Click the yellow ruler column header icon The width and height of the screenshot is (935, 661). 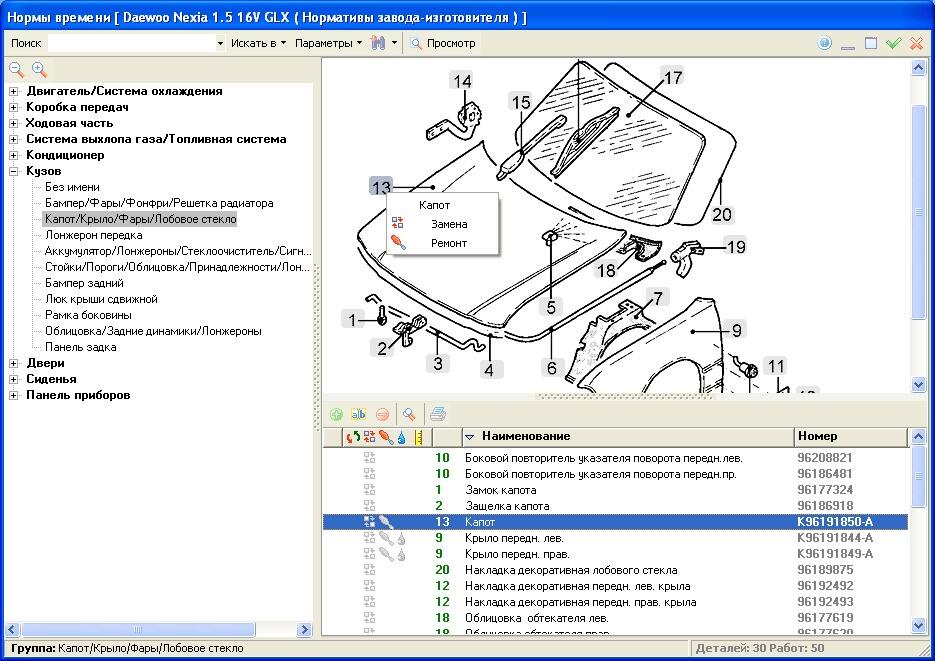(419, 437)
